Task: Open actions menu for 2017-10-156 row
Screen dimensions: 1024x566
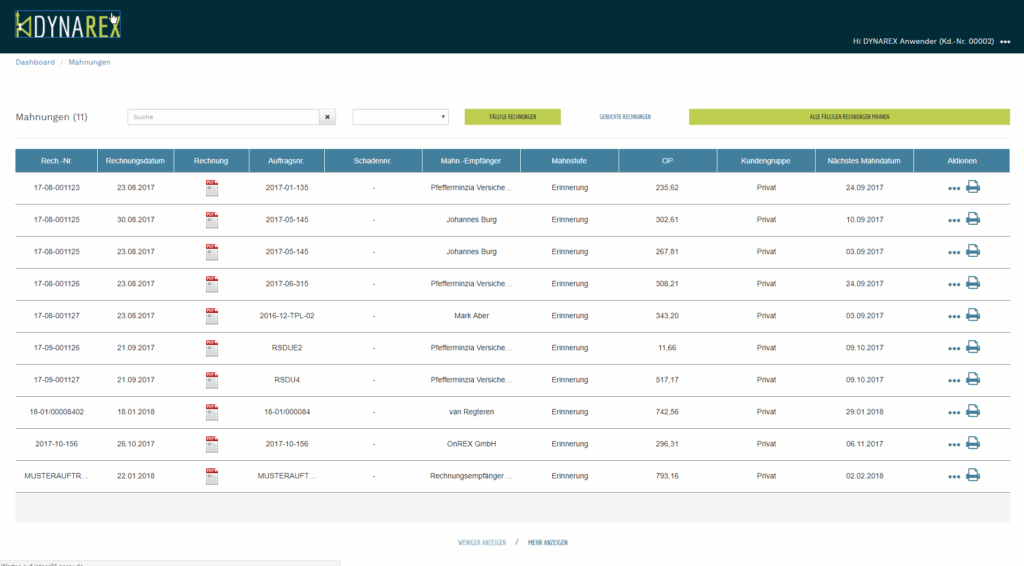Action: (x=953, y=444)
